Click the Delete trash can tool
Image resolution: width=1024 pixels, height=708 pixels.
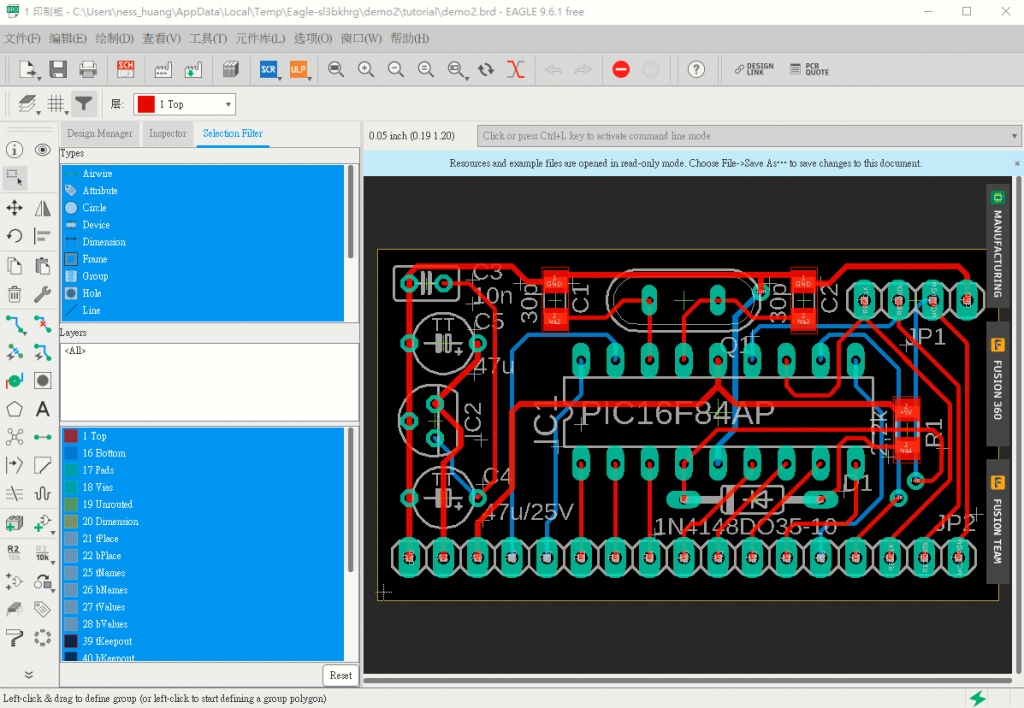[x=15, y=294]
